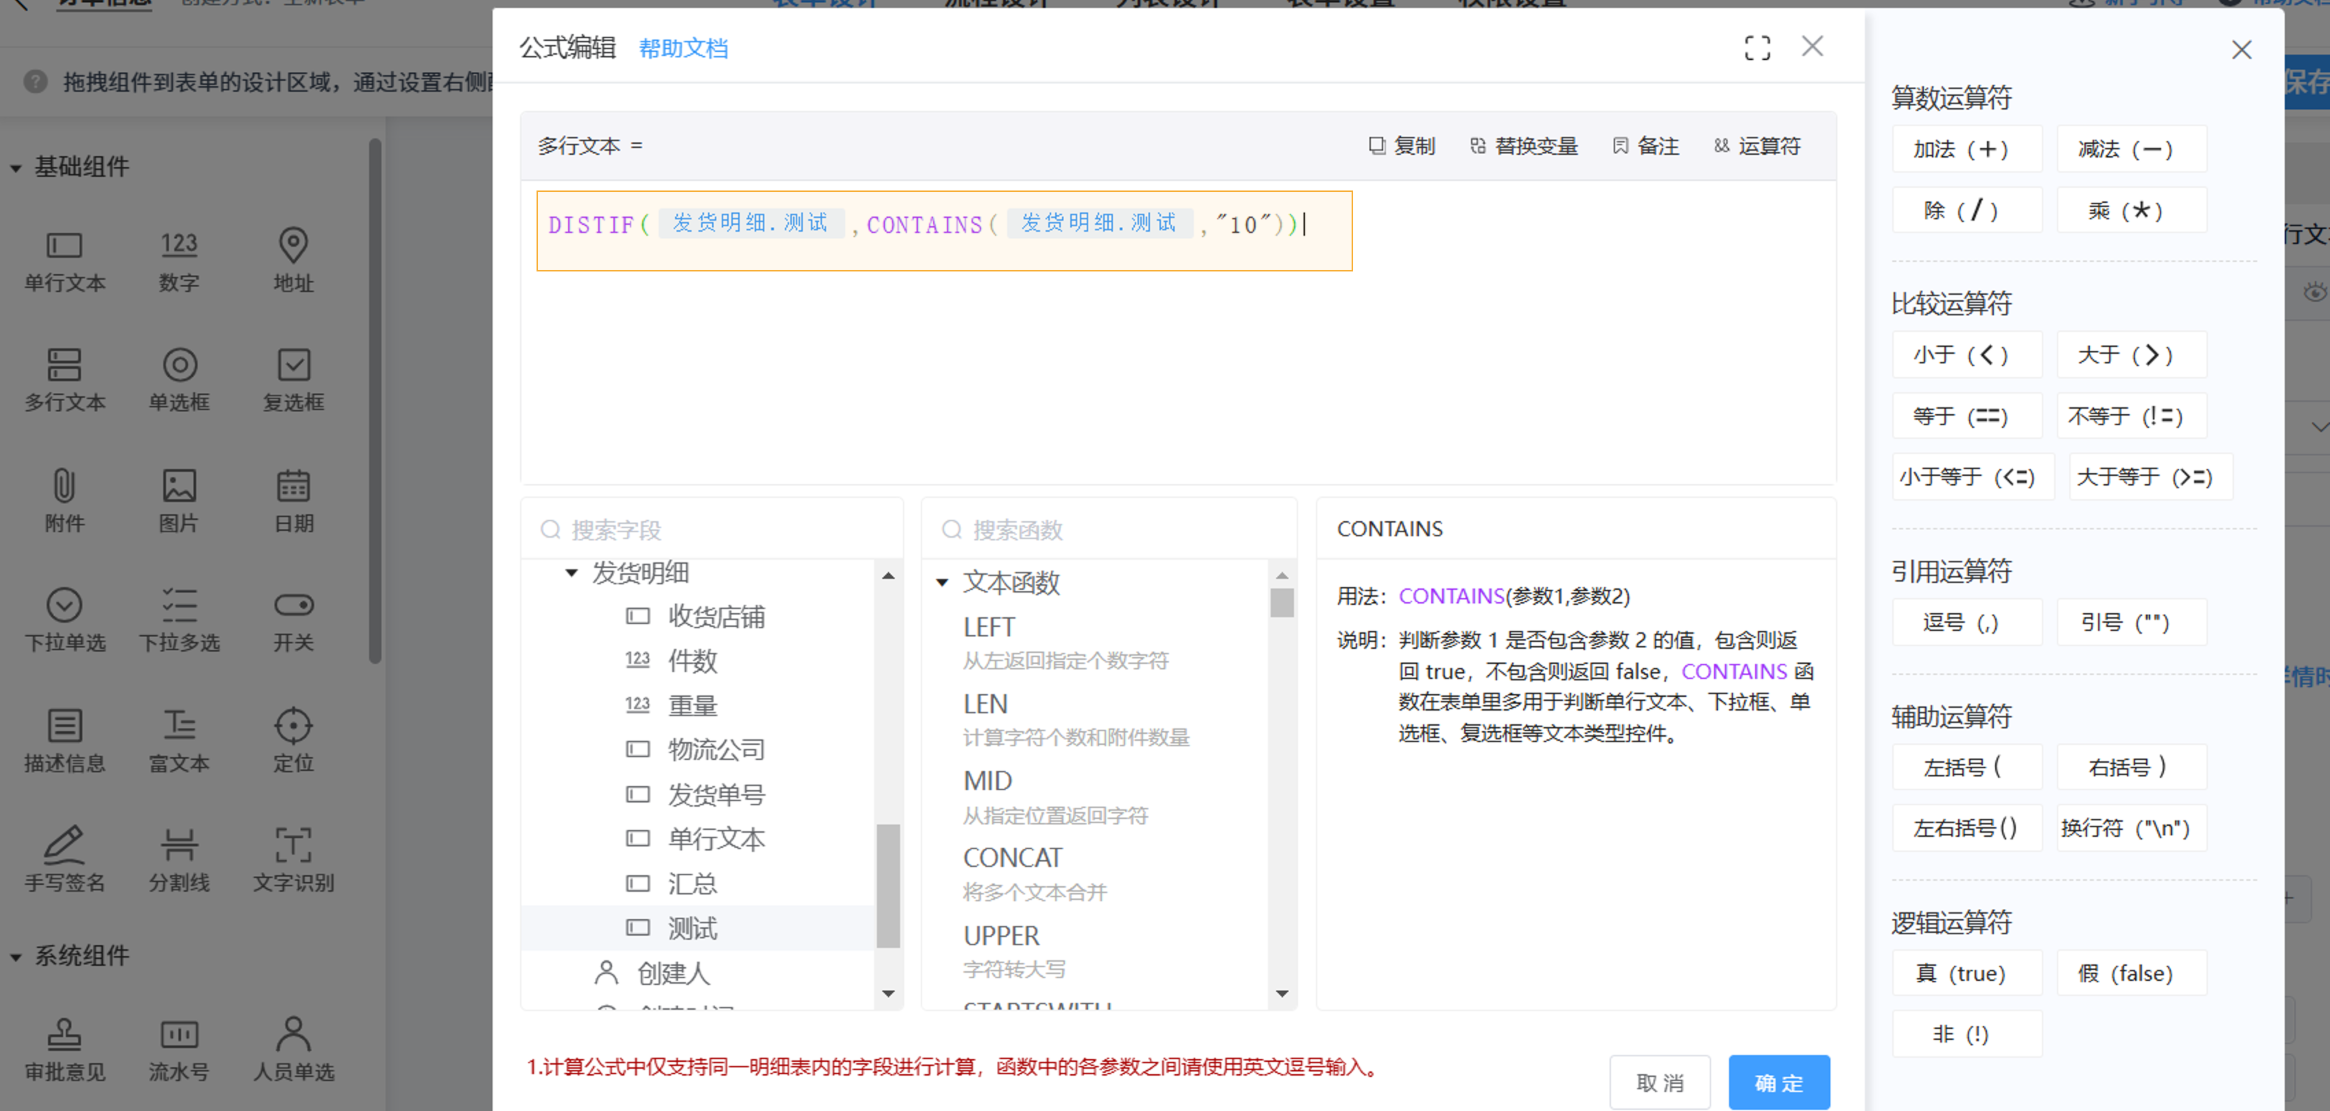Focus the 搜索函数 search box
The width and height of the screenshot is (2330, 1111).
click(x=1109, y=529)
